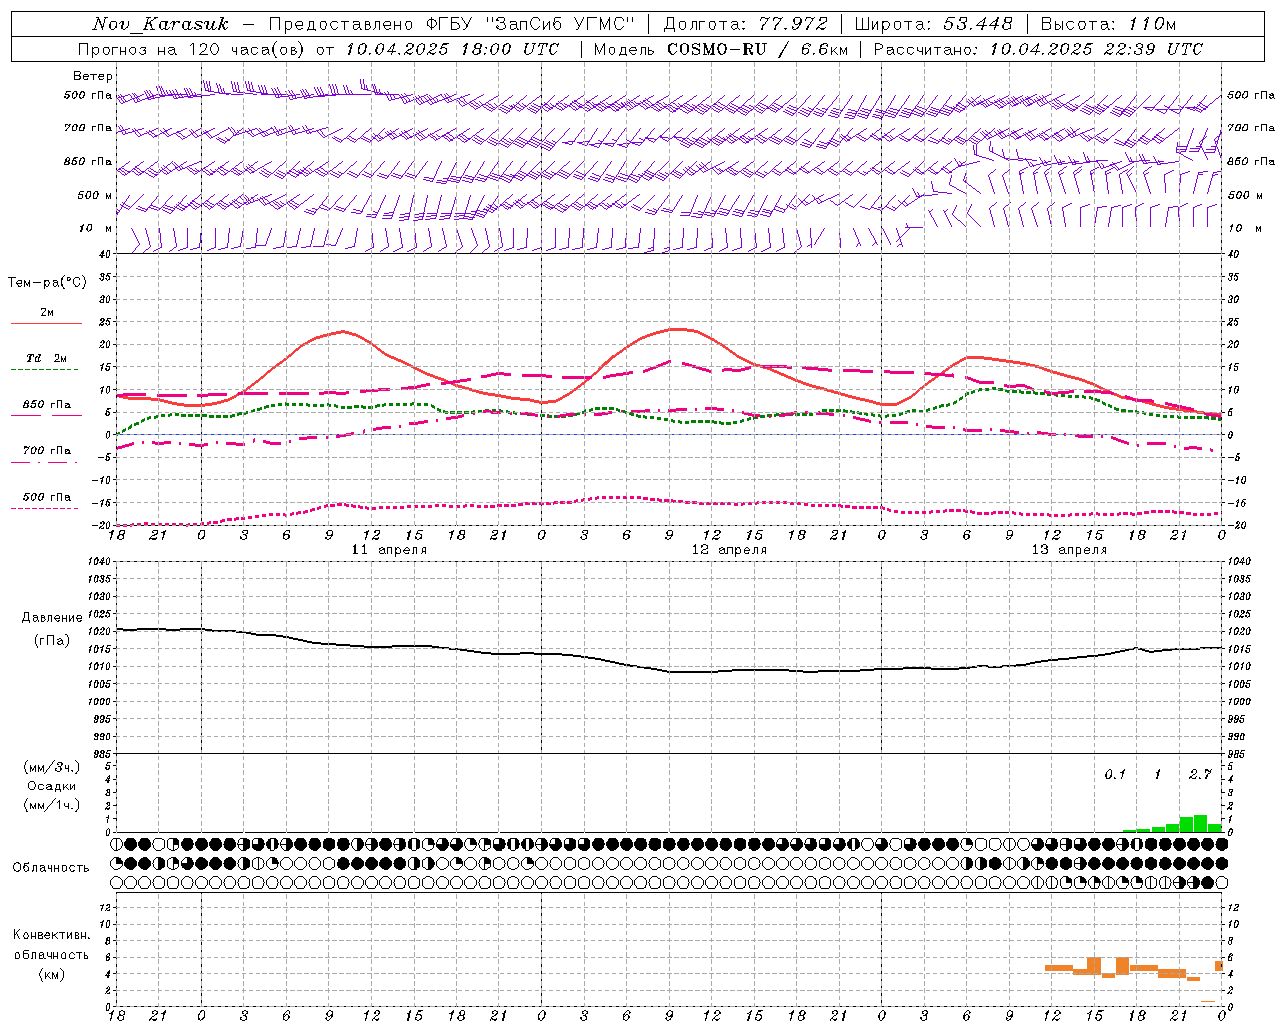The image size is (1280, 1024).
Task: Click '500 гПа' temperature legend entry
Action: click(x=47, y=497)
